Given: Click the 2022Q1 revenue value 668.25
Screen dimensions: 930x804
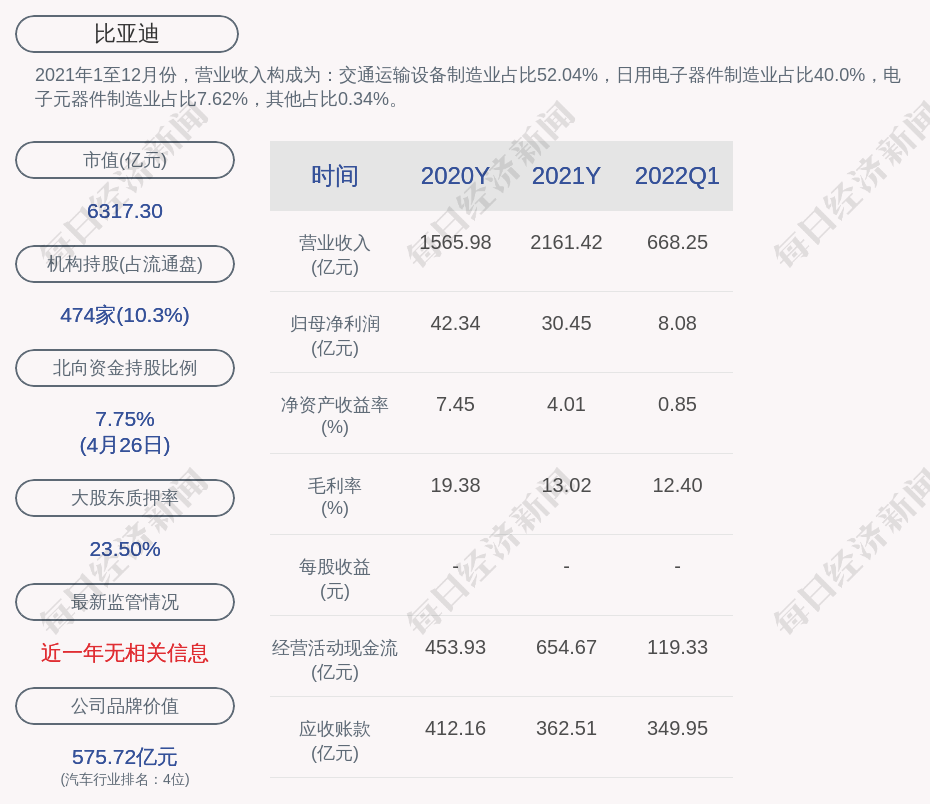Looking at the screenshot, I should 677,243.
